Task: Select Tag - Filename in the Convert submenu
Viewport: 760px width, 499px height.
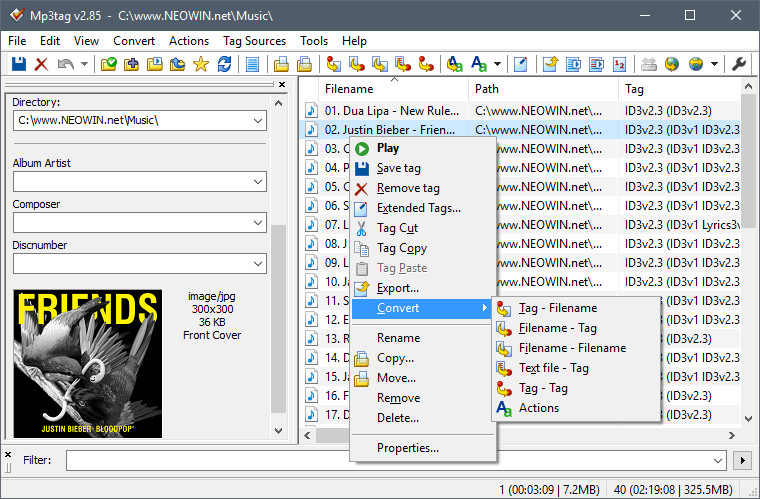Action: 576,308
